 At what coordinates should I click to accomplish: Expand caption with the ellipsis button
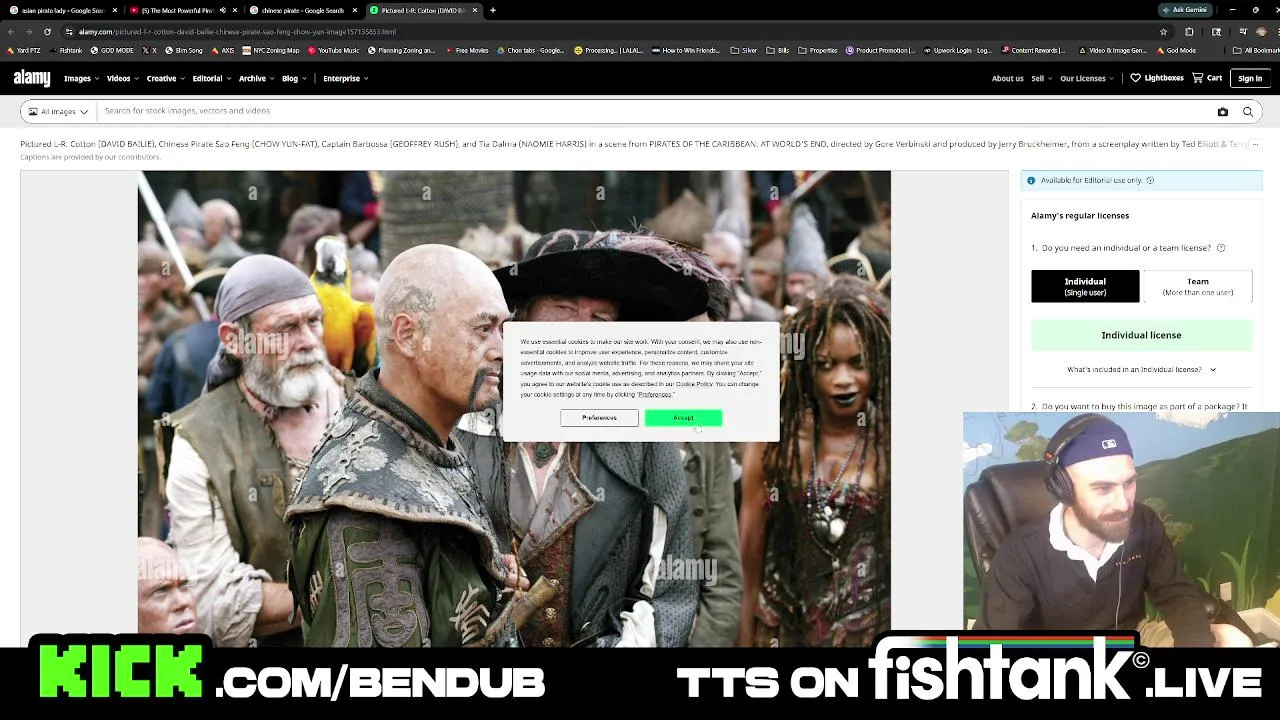(x=1255, y=144)
